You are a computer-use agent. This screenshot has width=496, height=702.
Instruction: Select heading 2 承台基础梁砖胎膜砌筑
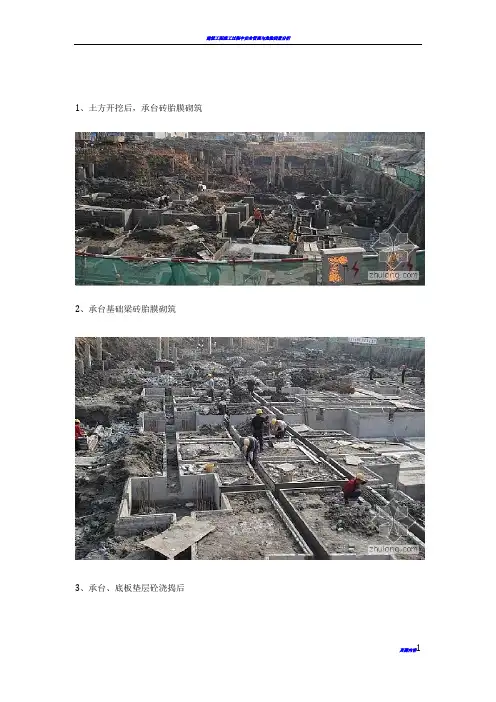click(125, 309)
